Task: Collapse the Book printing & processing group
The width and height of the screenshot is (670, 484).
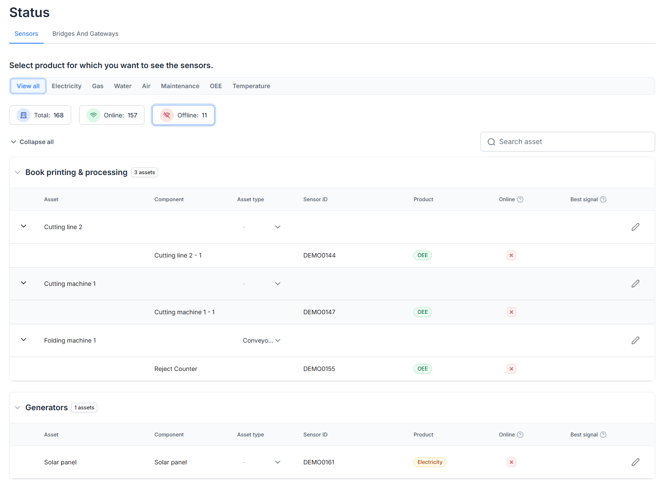Action: click(x=17, y=173)
